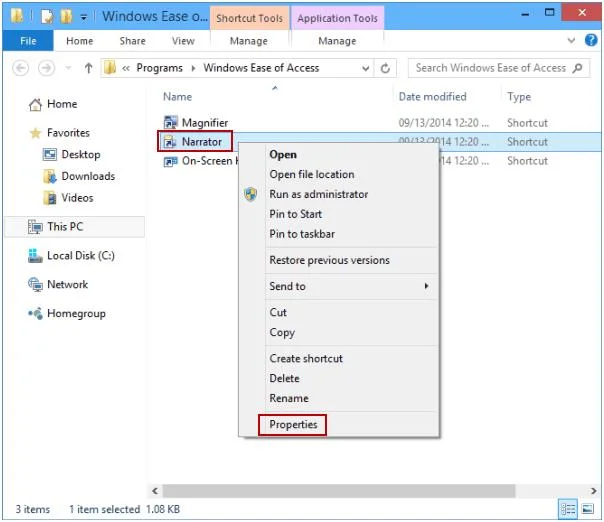Click the Homegroup icon in navigation pane
604x522 pixels.
coord(35,314)
